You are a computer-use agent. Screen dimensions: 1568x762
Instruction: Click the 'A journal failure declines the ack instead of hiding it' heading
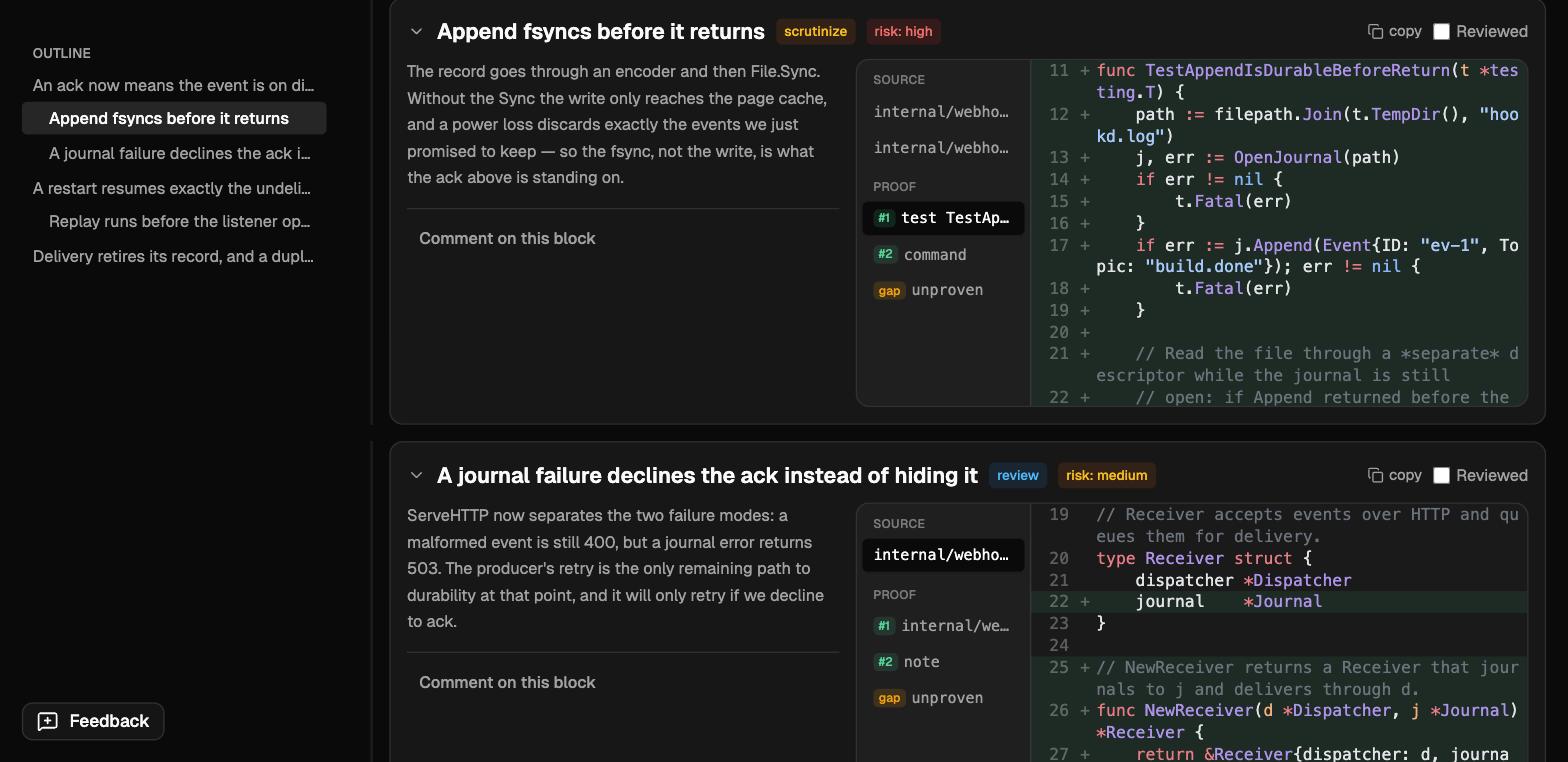707,475
